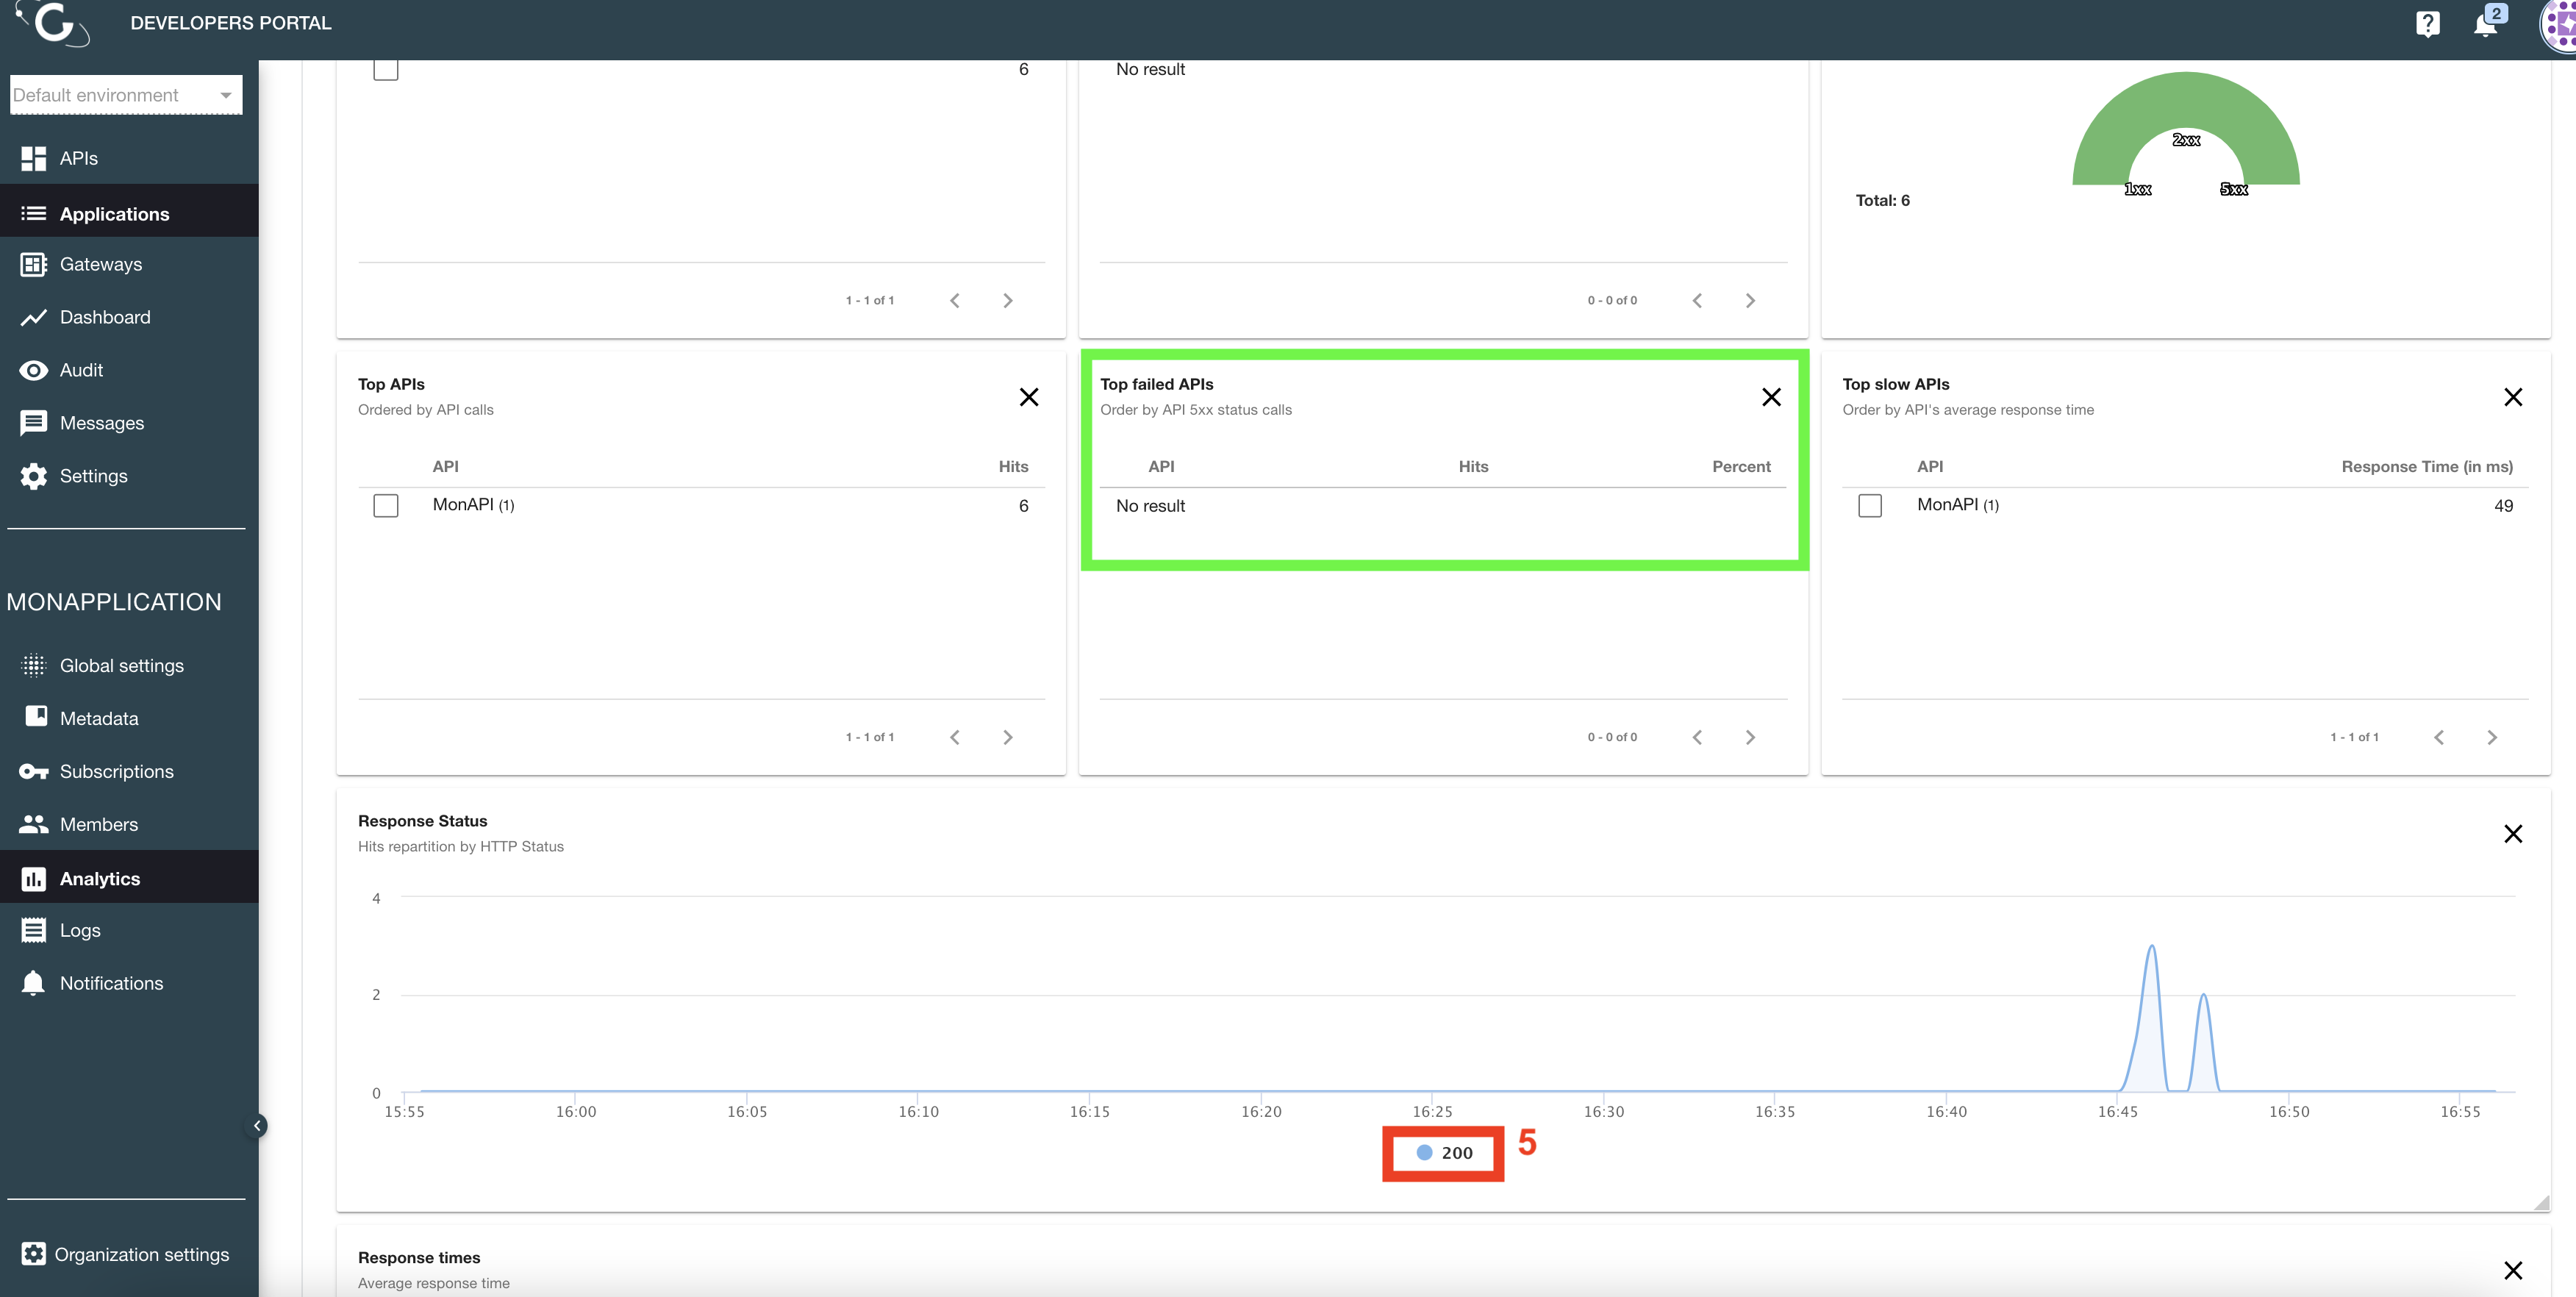Open the Logs section
Image resolution: width=2576 pixels, height=1297 pixels.
[79, 930]
